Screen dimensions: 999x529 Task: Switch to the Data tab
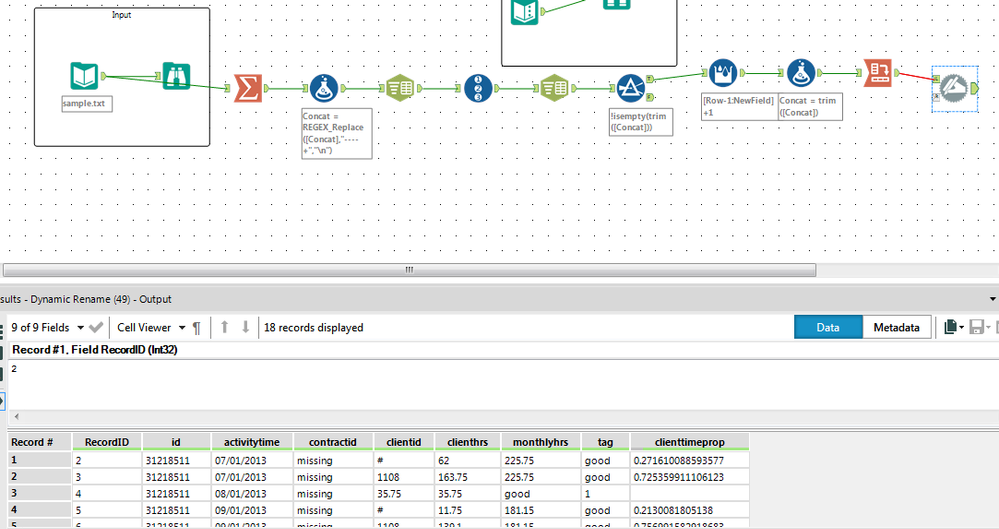coord(828,328)
